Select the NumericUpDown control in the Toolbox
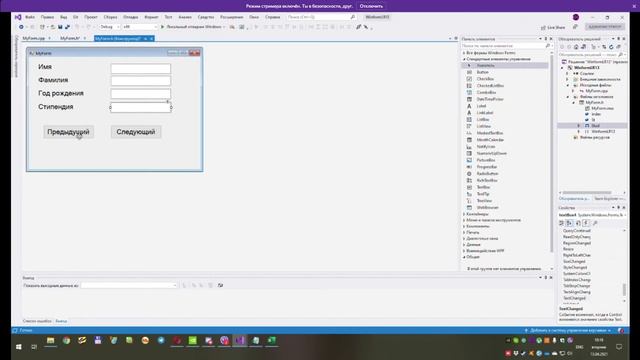 (x=504, y=153)
